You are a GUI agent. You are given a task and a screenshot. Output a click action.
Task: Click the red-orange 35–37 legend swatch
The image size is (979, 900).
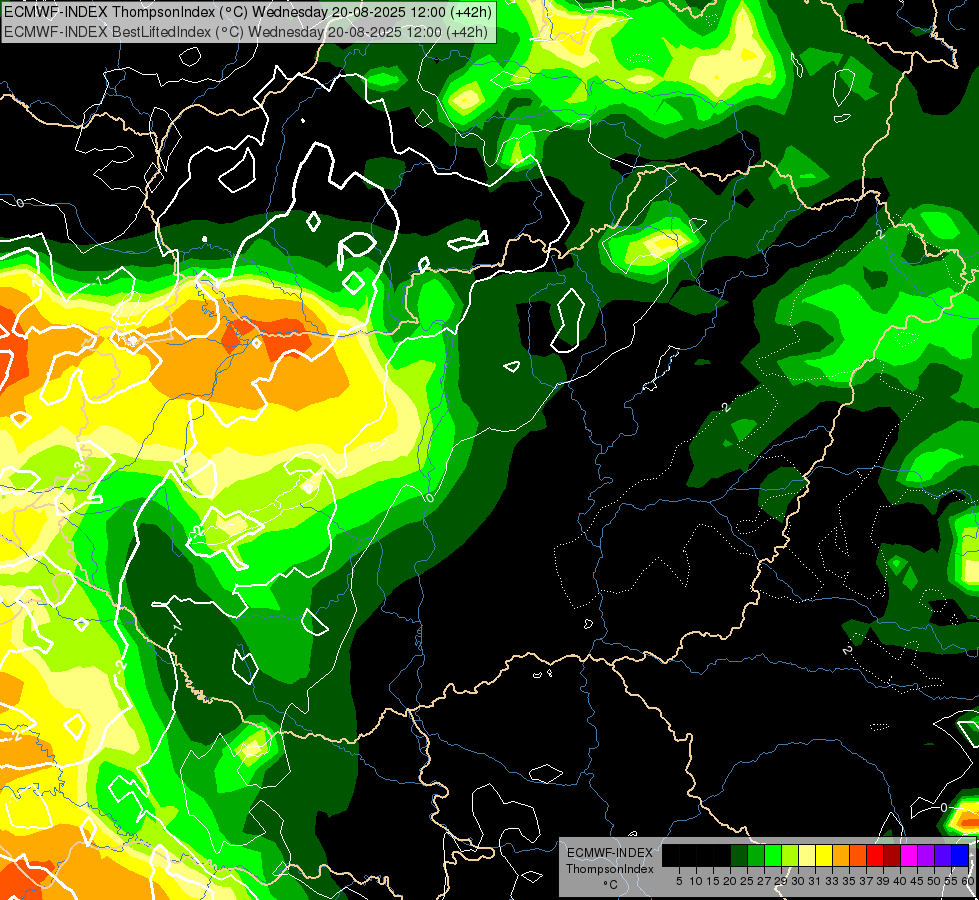[x=858, y=855]
